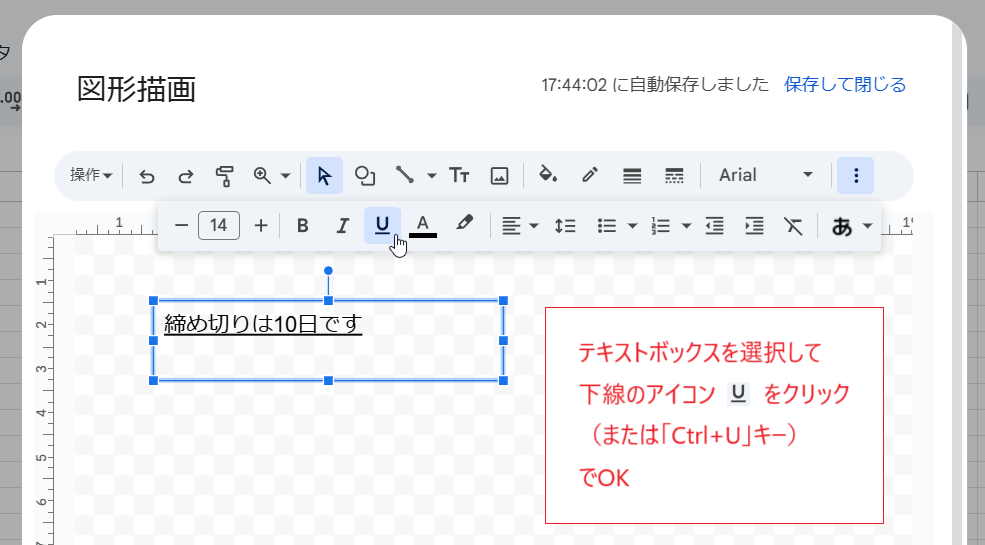The height and width of the screenshot is (545, 985).
Task: Open the border color pencil
Action: (x=589, y=175)
